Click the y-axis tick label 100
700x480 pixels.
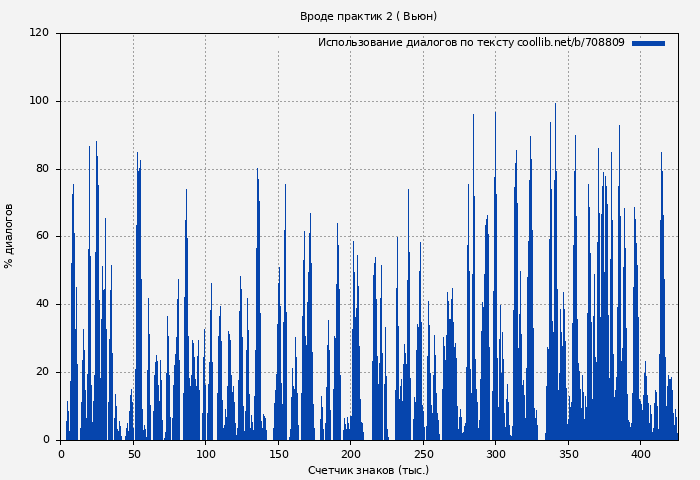(39, 101)
